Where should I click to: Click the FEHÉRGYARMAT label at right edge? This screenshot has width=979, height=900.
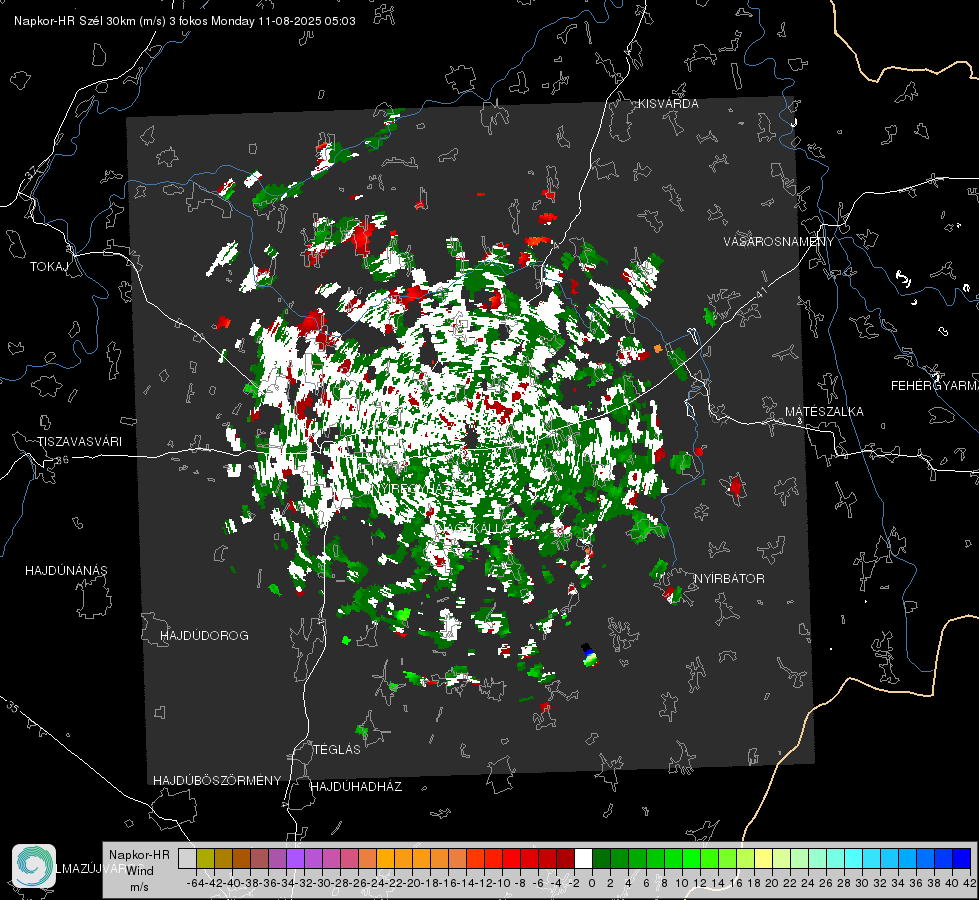[934, 386]
